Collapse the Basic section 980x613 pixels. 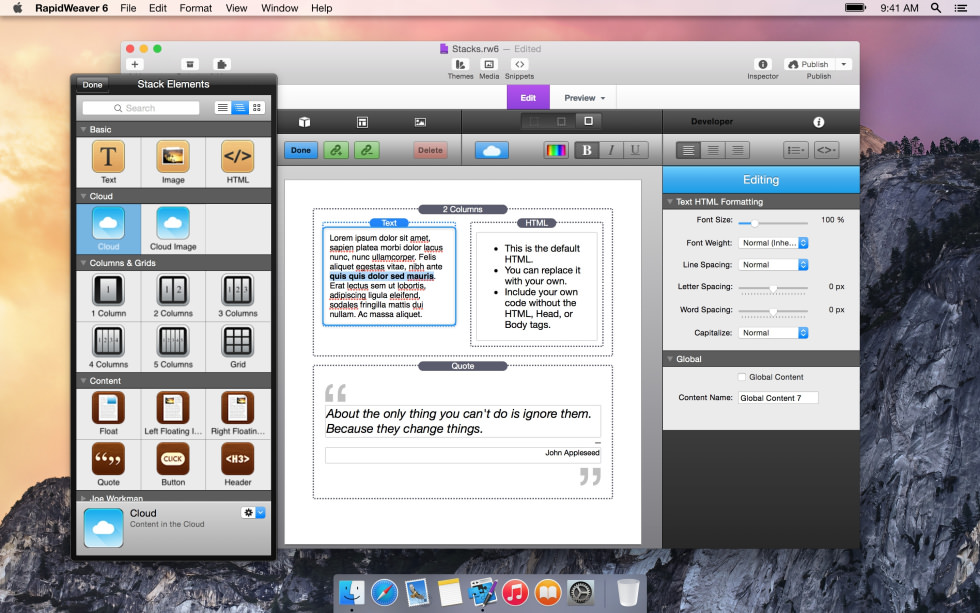point(83,129)
